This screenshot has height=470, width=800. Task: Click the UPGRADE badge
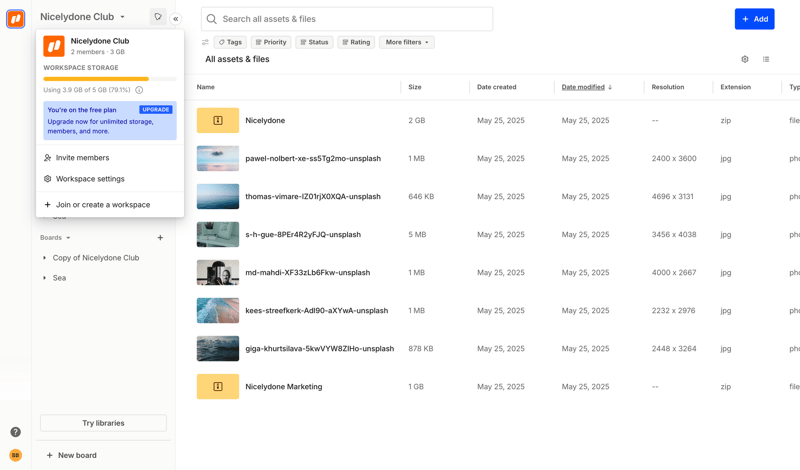[156, 110]
